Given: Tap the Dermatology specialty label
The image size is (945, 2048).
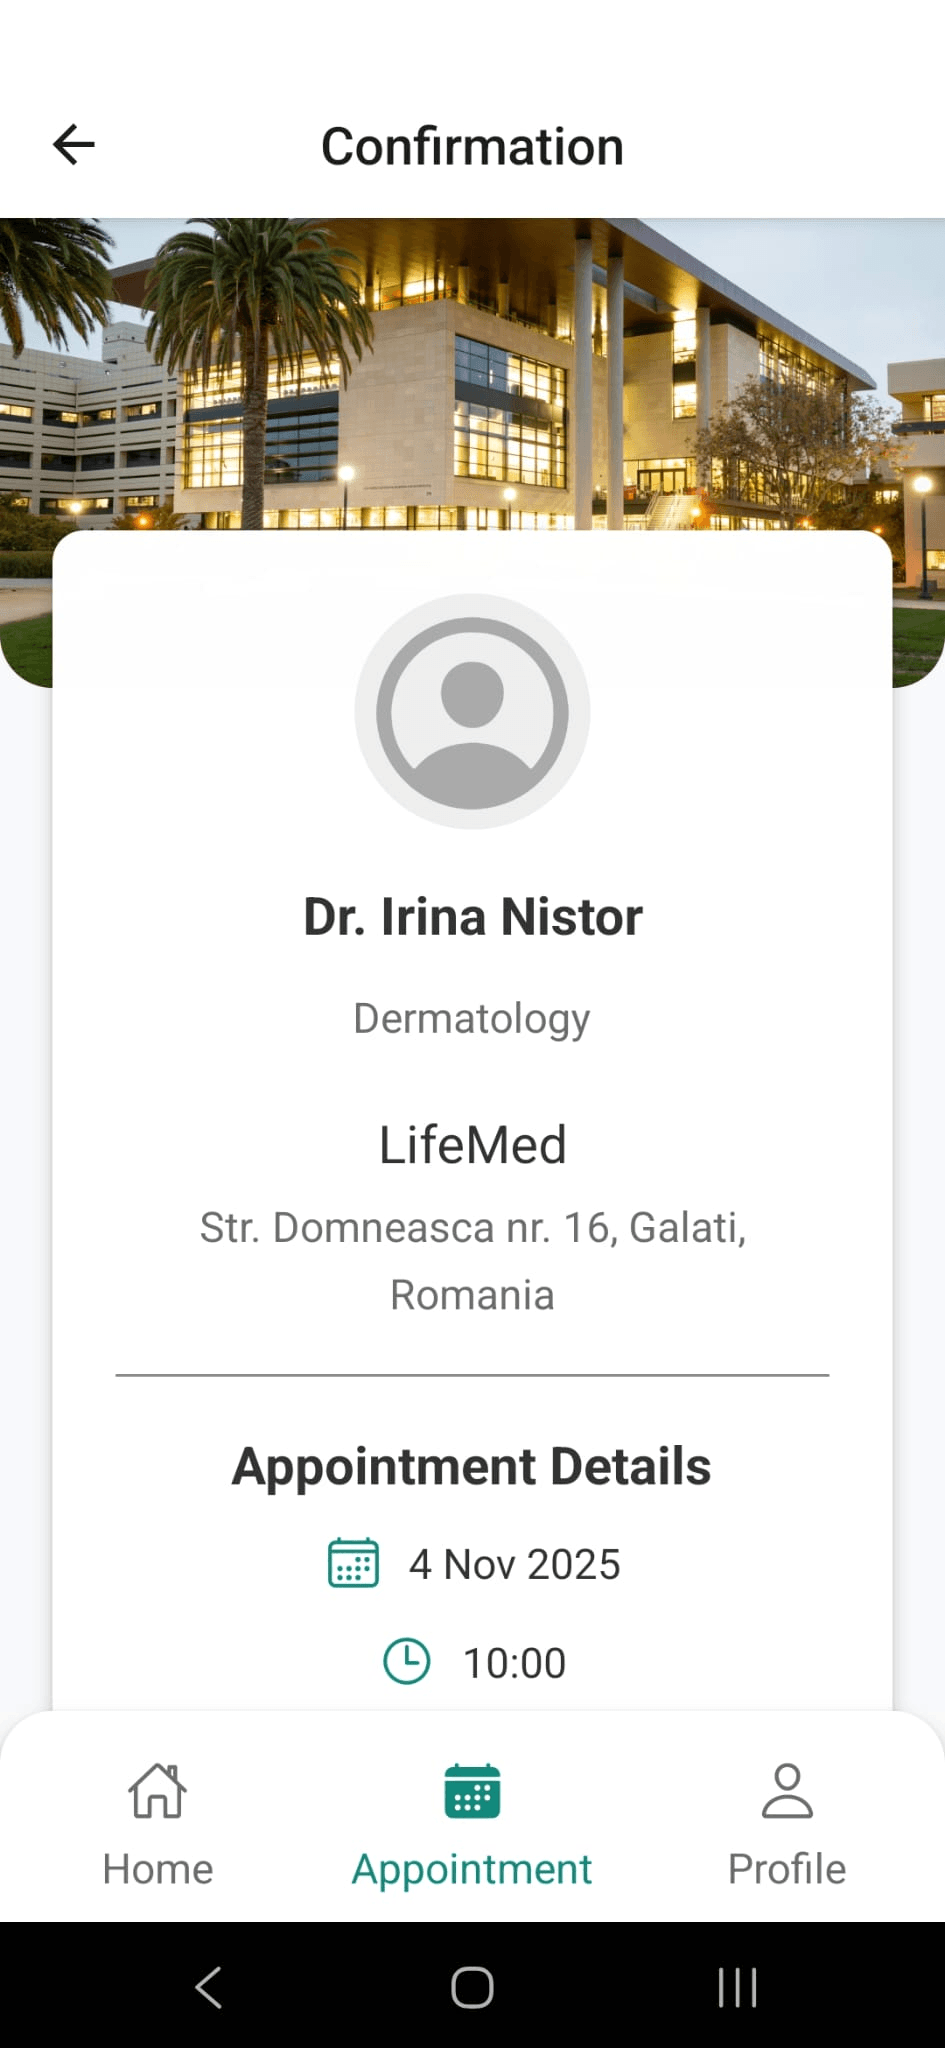Looking at the screenshot, I should [x=472, y=1019].
